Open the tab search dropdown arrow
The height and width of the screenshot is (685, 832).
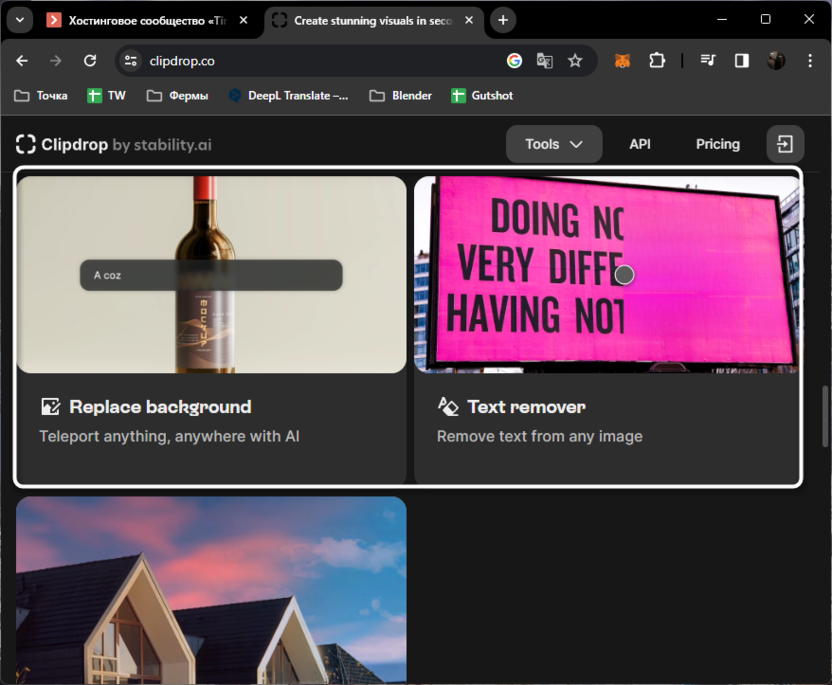[x=19, y=20]
